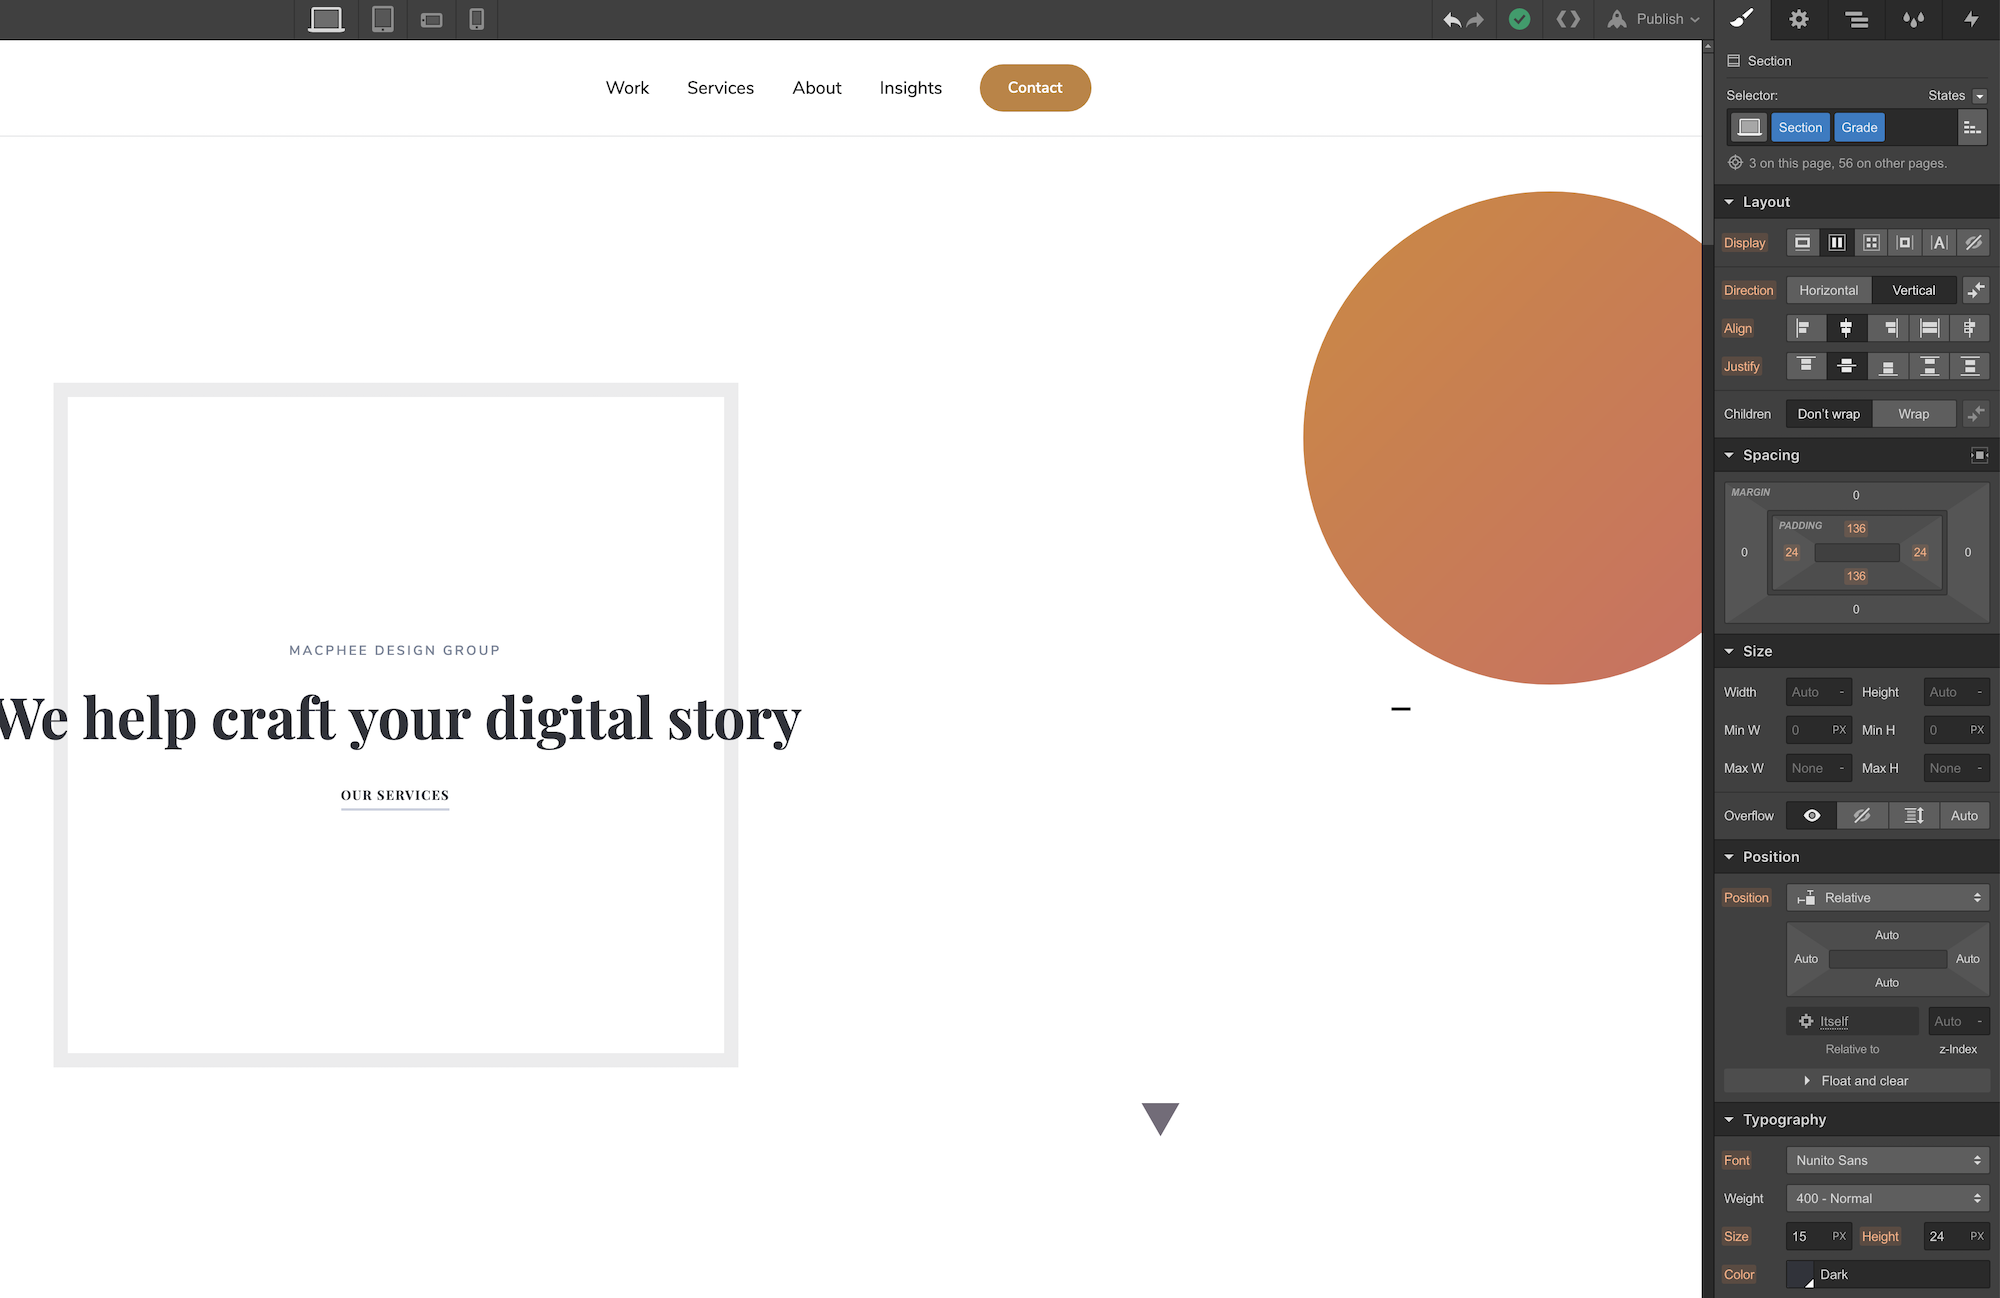Click the Contact button
This screenshot has width=2000, height=1298.
[1034, 88]
